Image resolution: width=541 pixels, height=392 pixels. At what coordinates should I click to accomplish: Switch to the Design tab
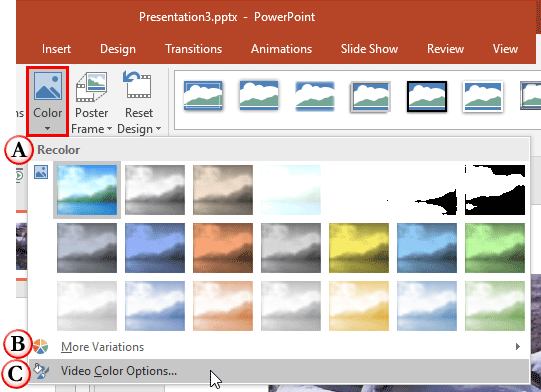pyautogui.click(x=118, y=49)
